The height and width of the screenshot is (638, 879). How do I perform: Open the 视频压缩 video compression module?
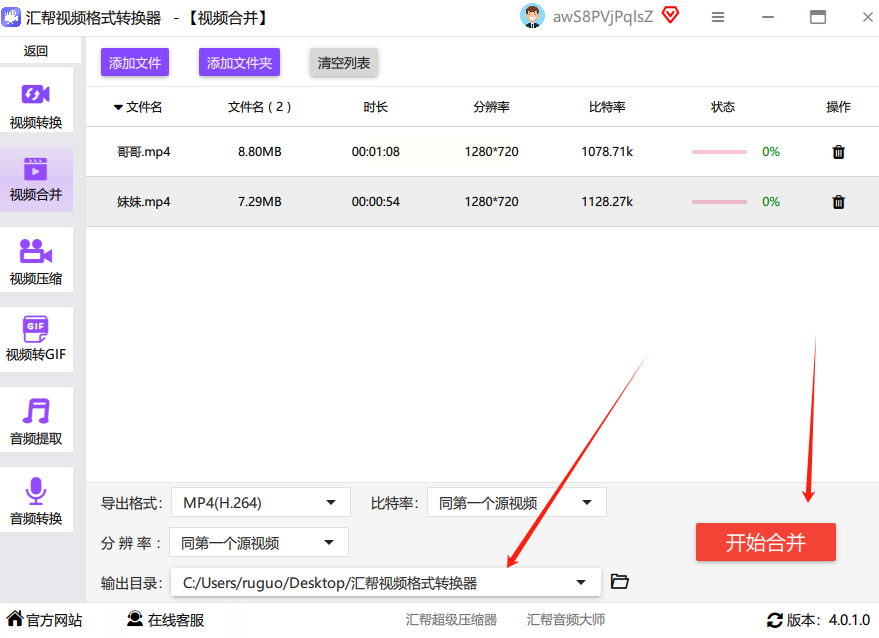click(x=36, y=260)
